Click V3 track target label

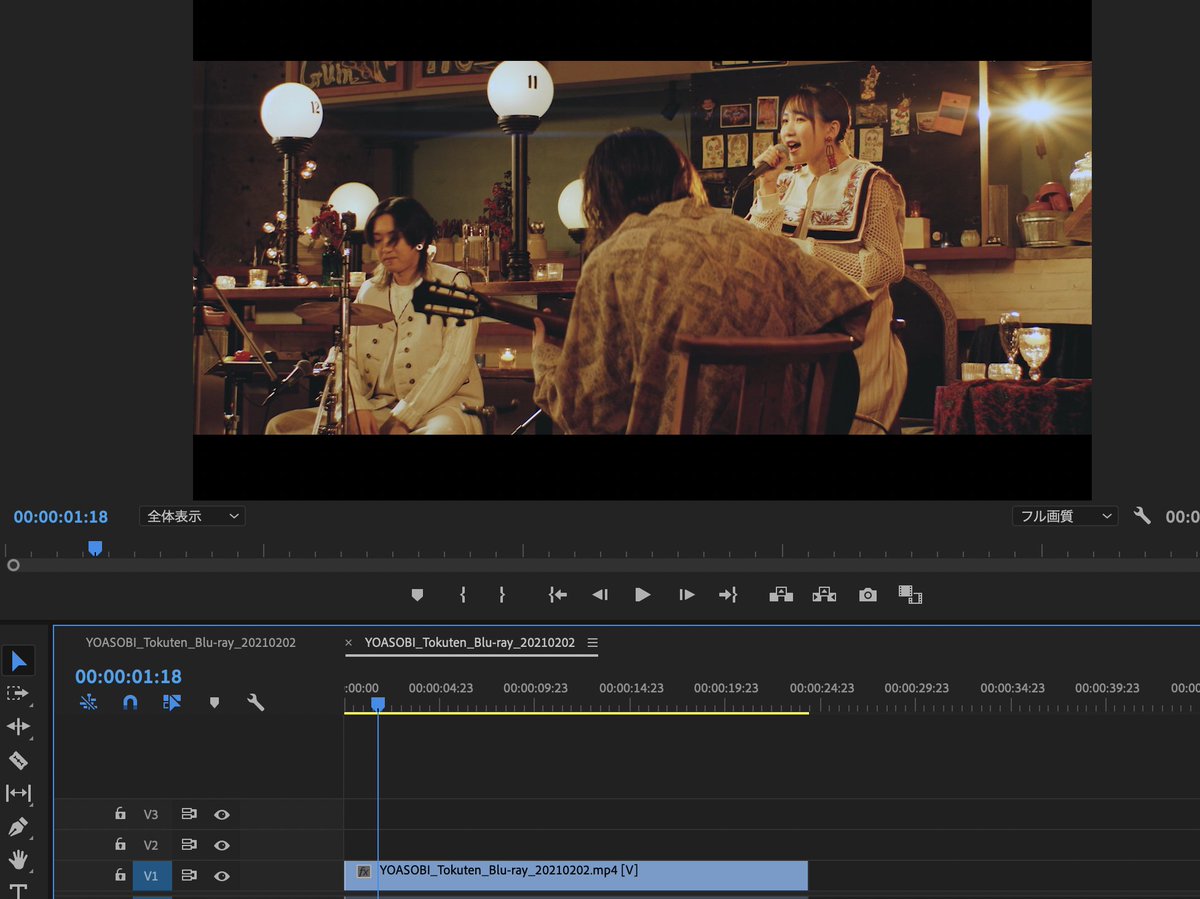[151, 814]
